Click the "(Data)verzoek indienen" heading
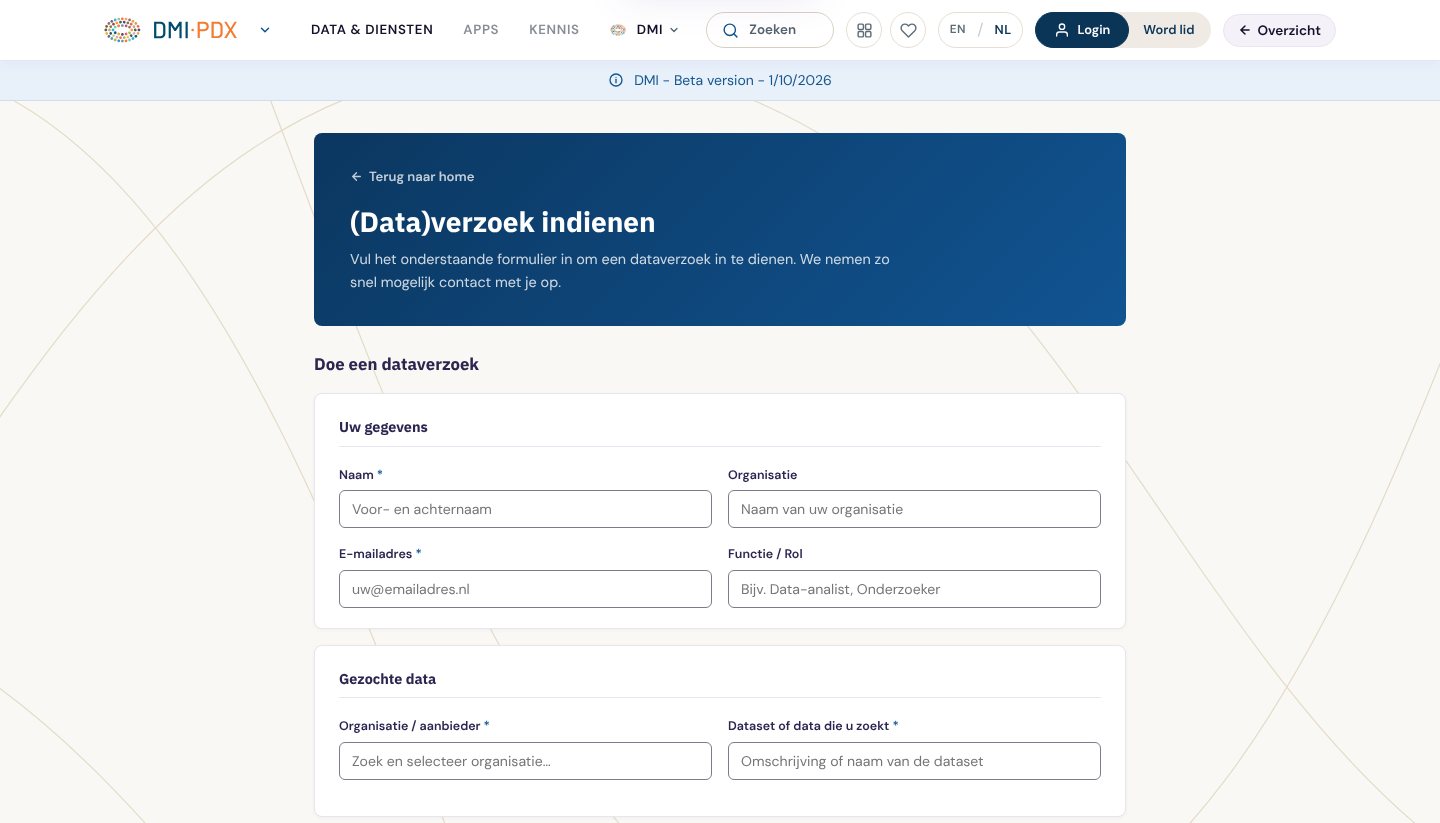Image resolution: width=1440 pixels, height=823 pixels. coord(502,222)
